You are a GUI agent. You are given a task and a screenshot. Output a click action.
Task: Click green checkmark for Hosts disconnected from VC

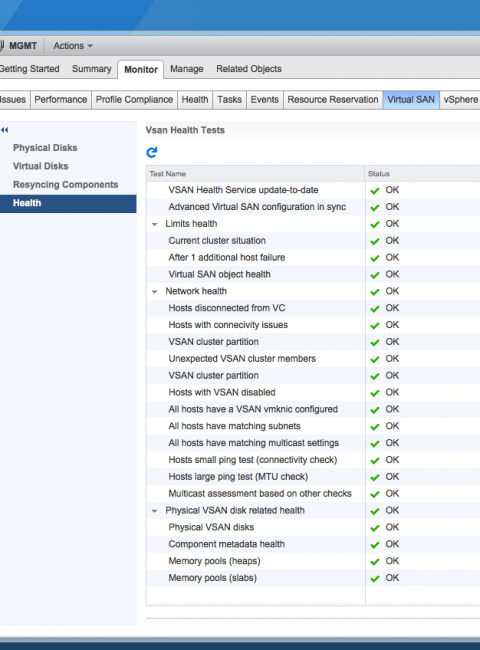(x=375, y=308)
